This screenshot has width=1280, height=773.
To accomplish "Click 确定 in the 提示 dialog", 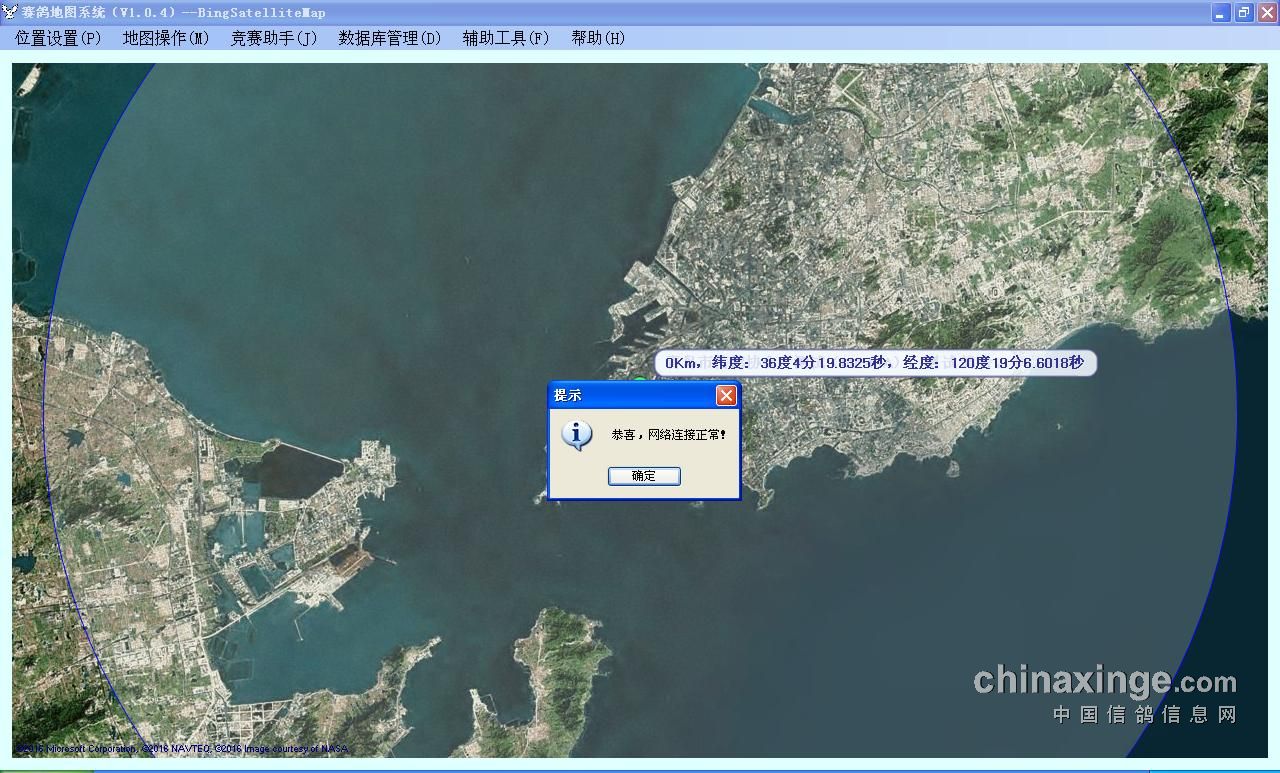I will (644, 476).
